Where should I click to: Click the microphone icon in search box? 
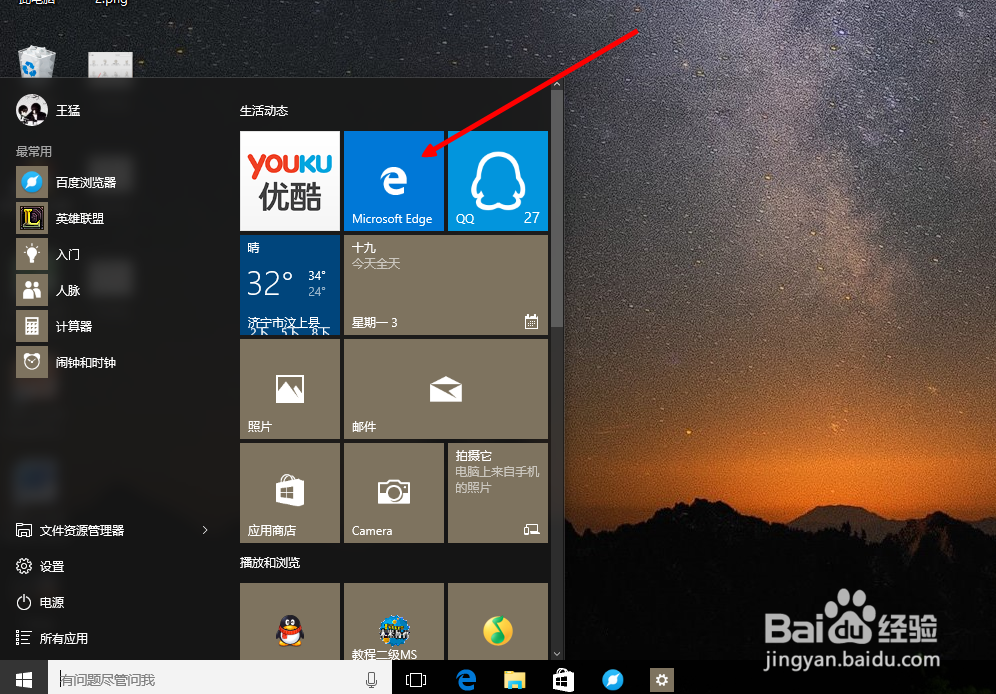pyautogui.click(x=372, y=680)
